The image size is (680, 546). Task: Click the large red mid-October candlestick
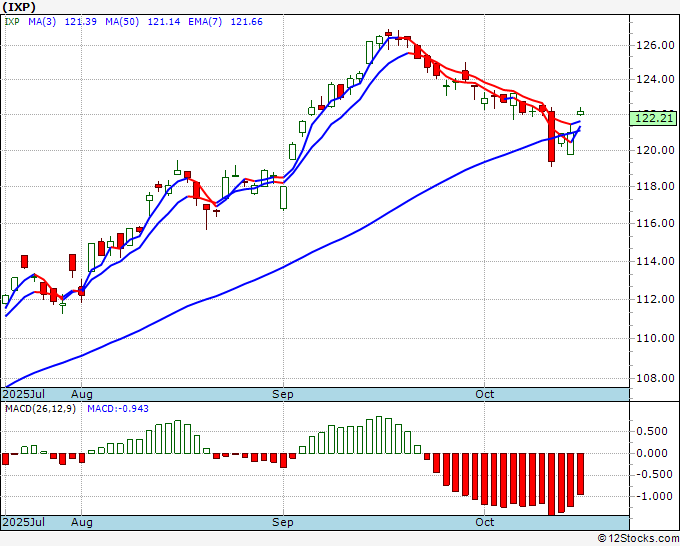coord(552,136)
